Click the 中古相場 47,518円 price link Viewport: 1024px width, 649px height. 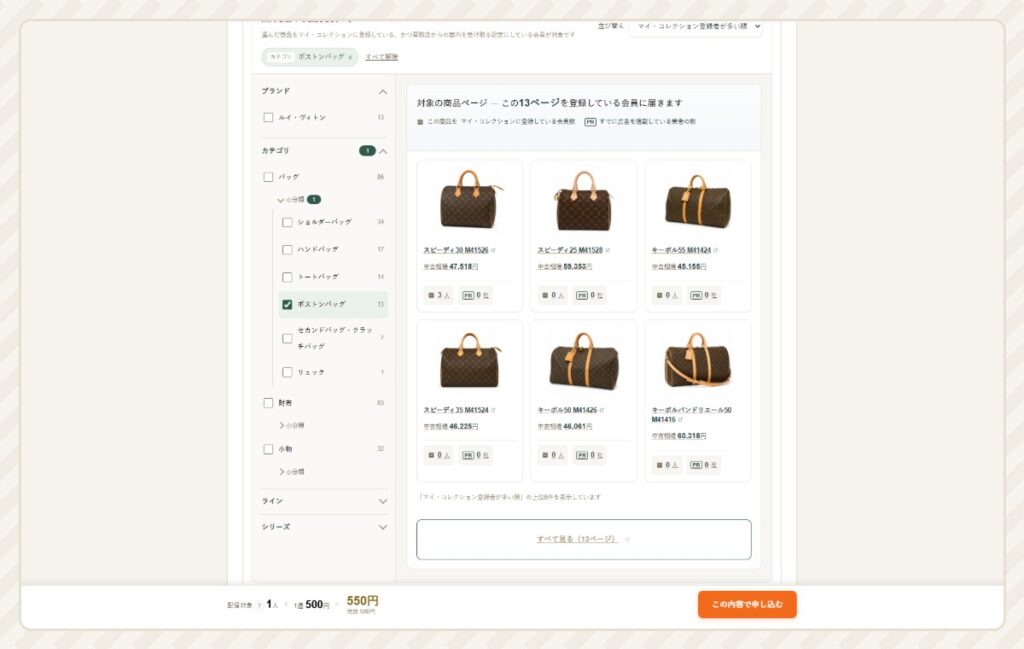tap(451, 266)
